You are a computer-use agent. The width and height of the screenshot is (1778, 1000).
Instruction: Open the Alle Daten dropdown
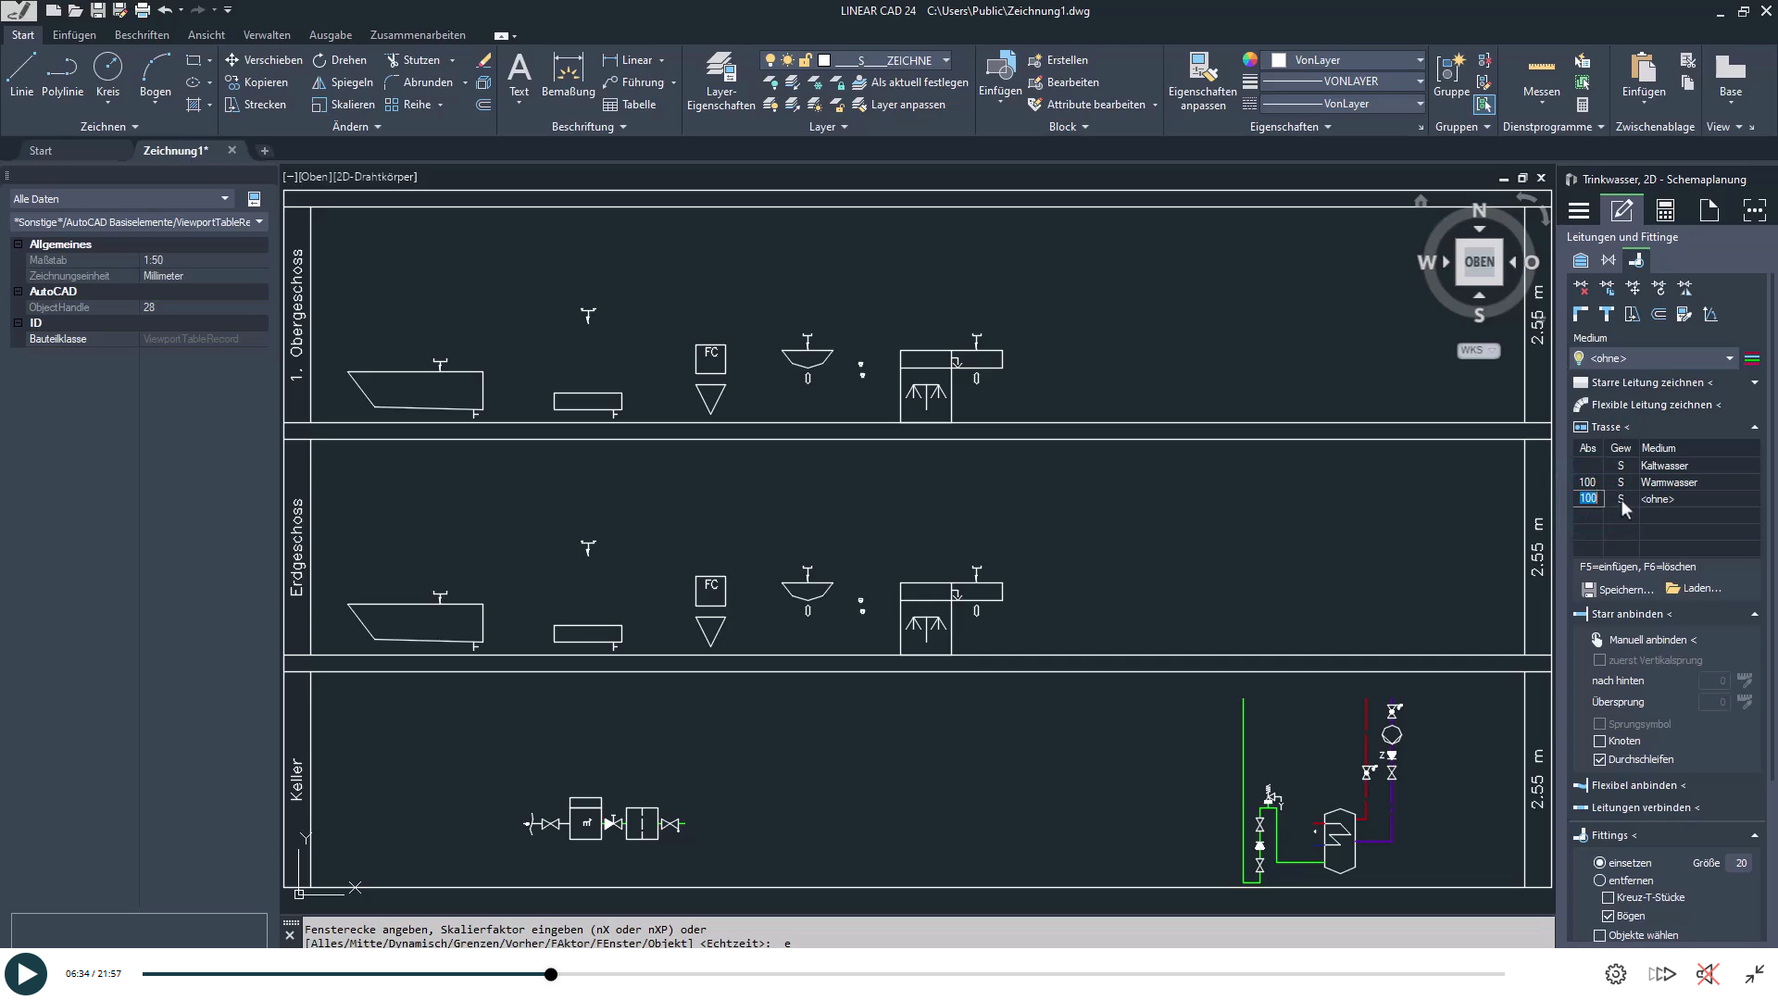[120, 199]
